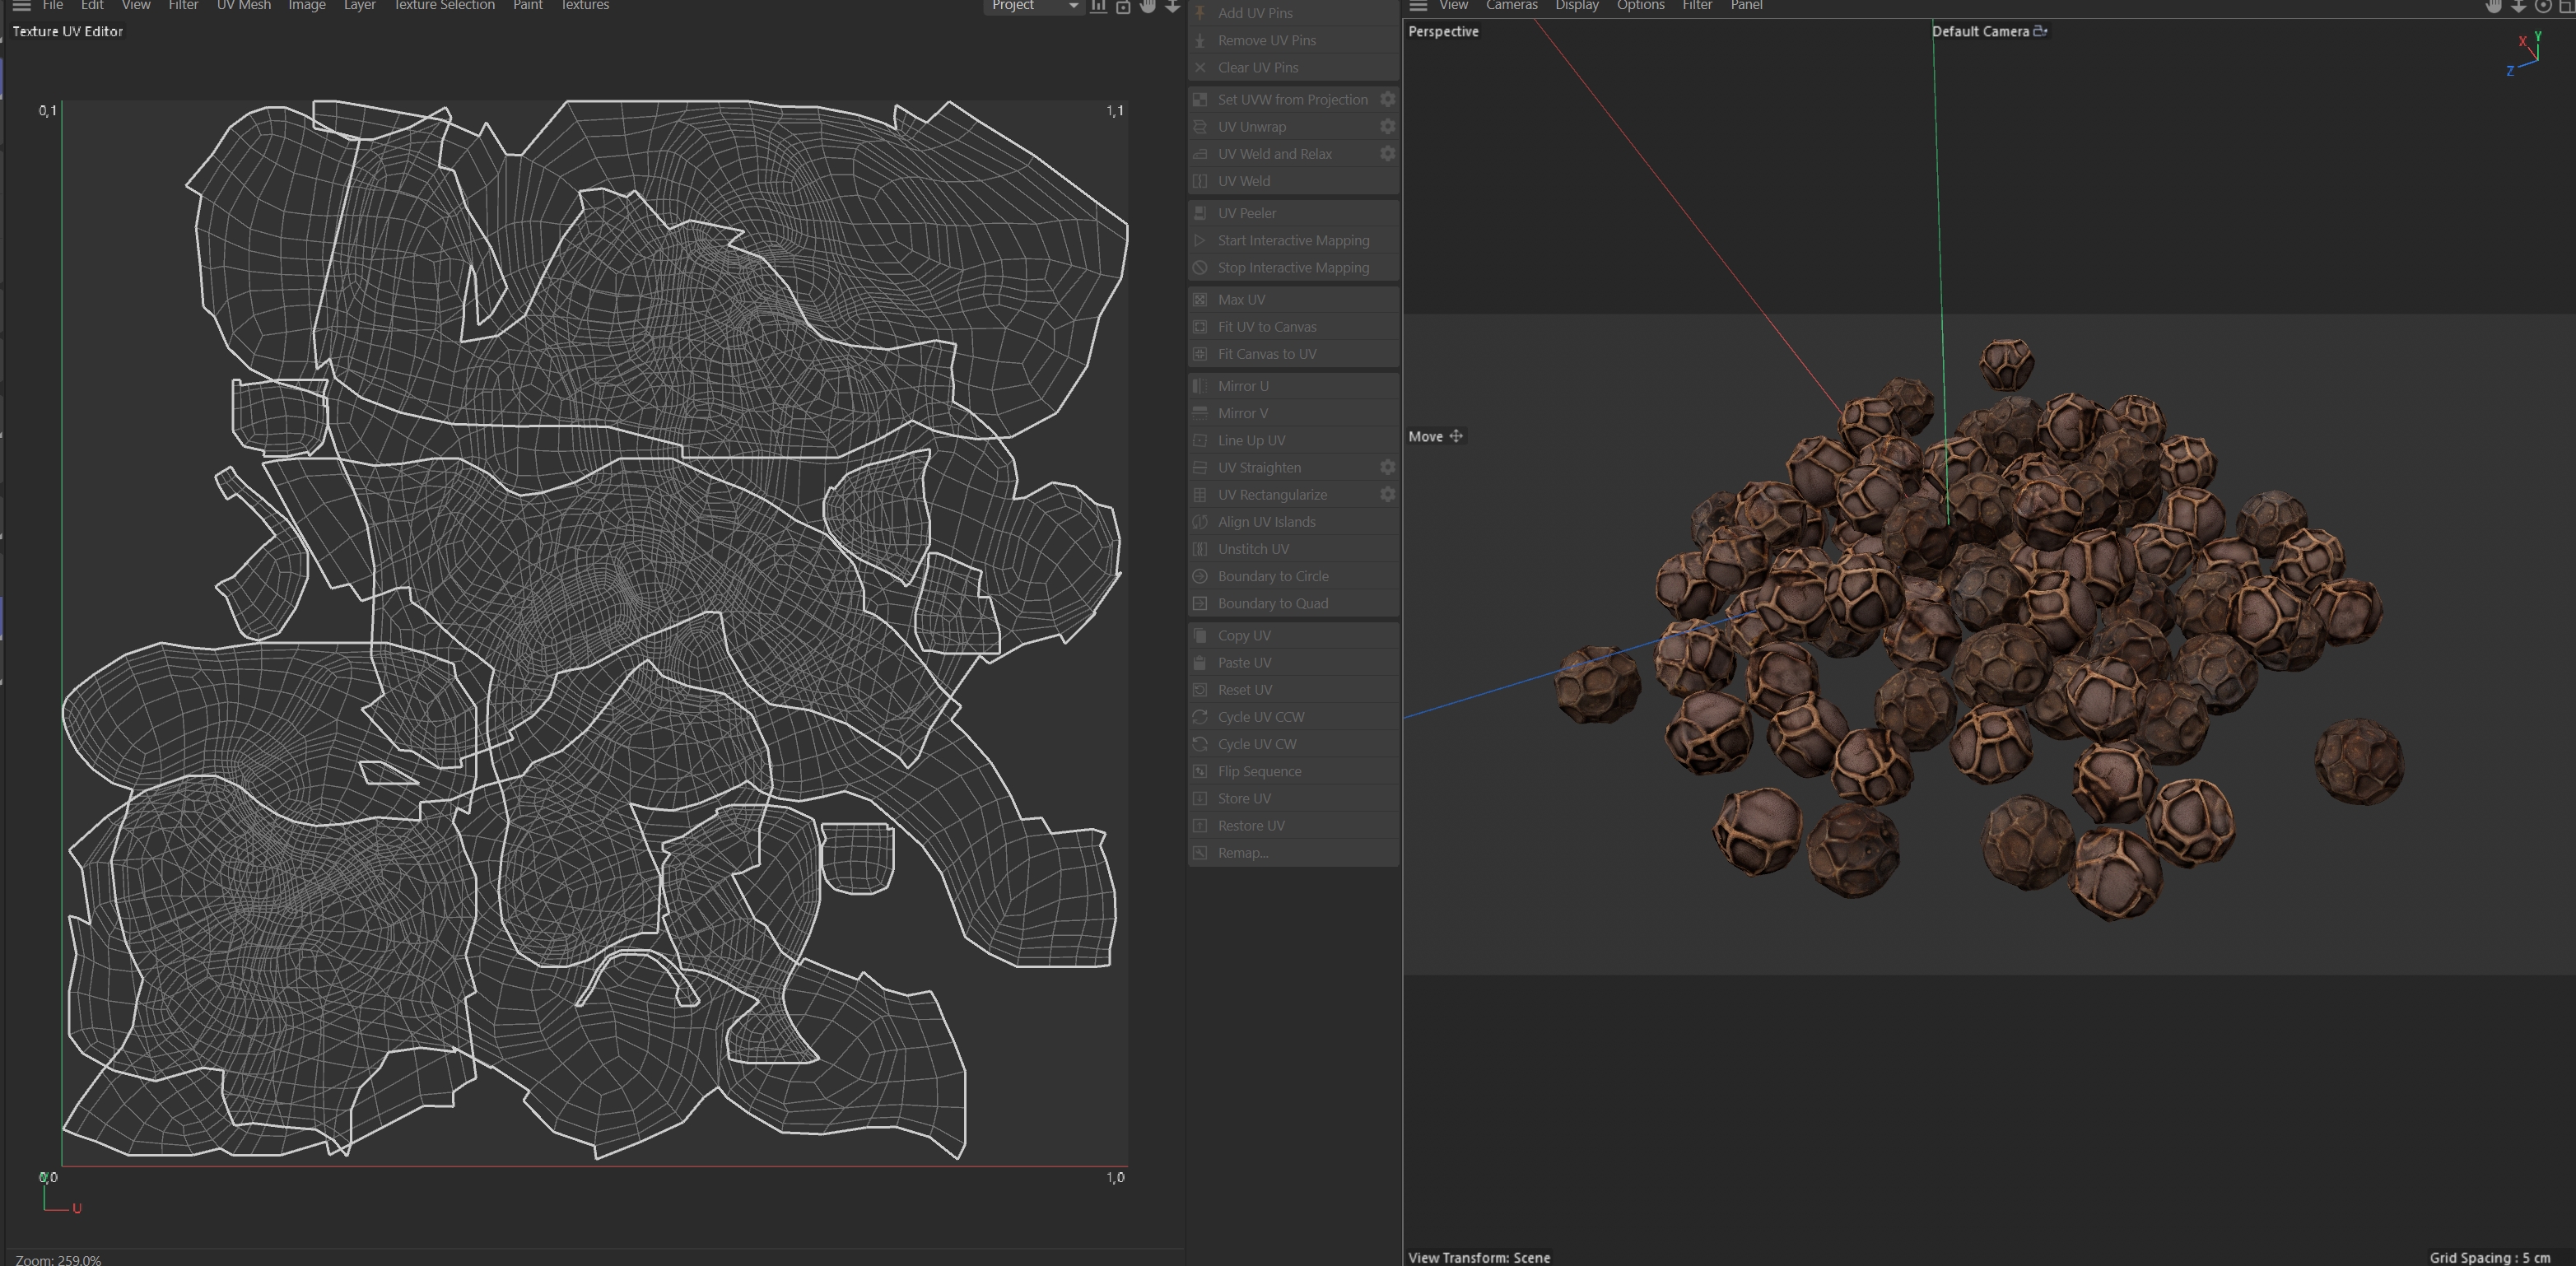The height and width of the screenshot is (1266, 2576).
Task: Open the Cameras menu in viewport
Action: click(1511, 6)
